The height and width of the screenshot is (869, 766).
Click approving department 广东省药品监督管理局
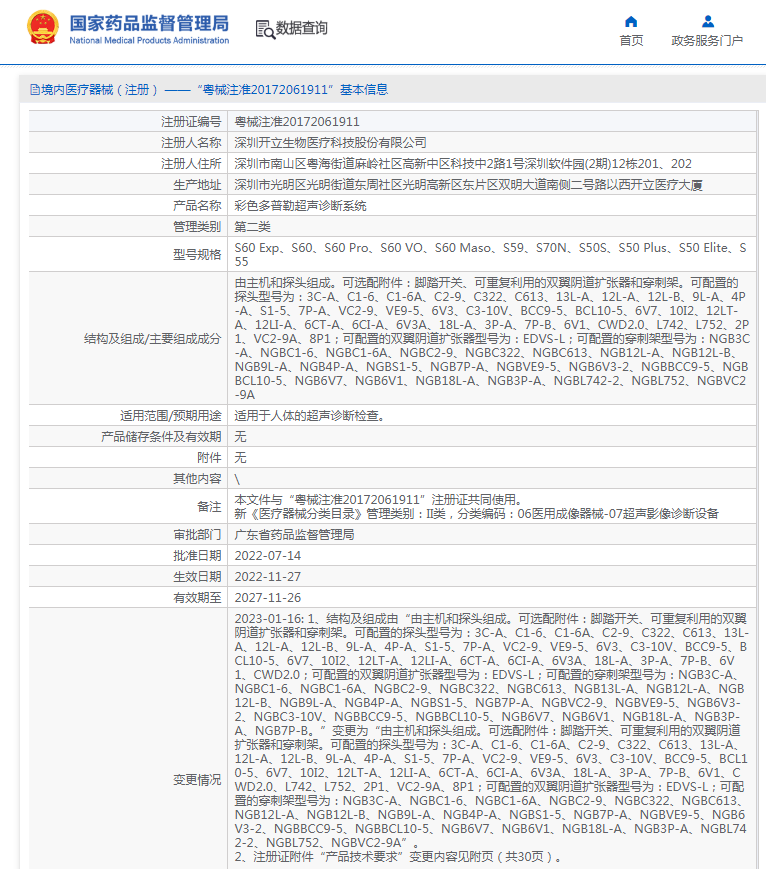[294, 535]
